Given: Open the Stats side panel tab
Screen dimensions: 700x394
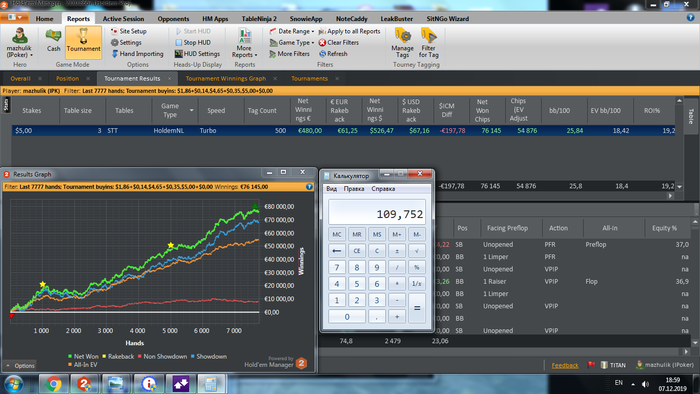Looking at the screenshot, I should 6,105.
